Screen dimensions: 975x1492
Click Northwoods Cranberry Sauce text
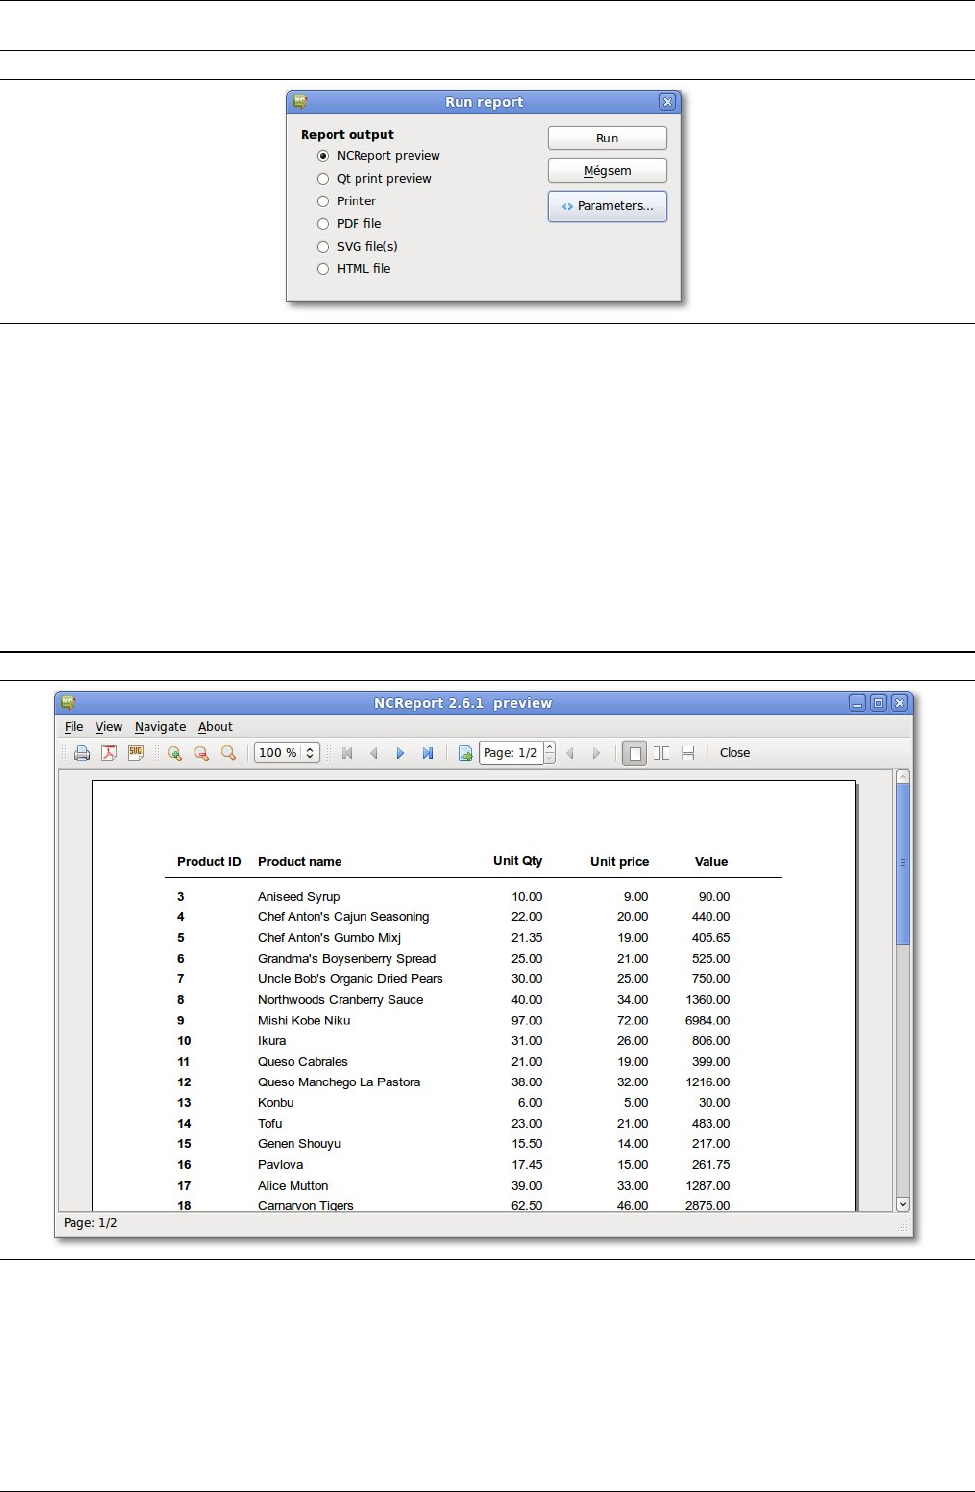[341, 1000]
